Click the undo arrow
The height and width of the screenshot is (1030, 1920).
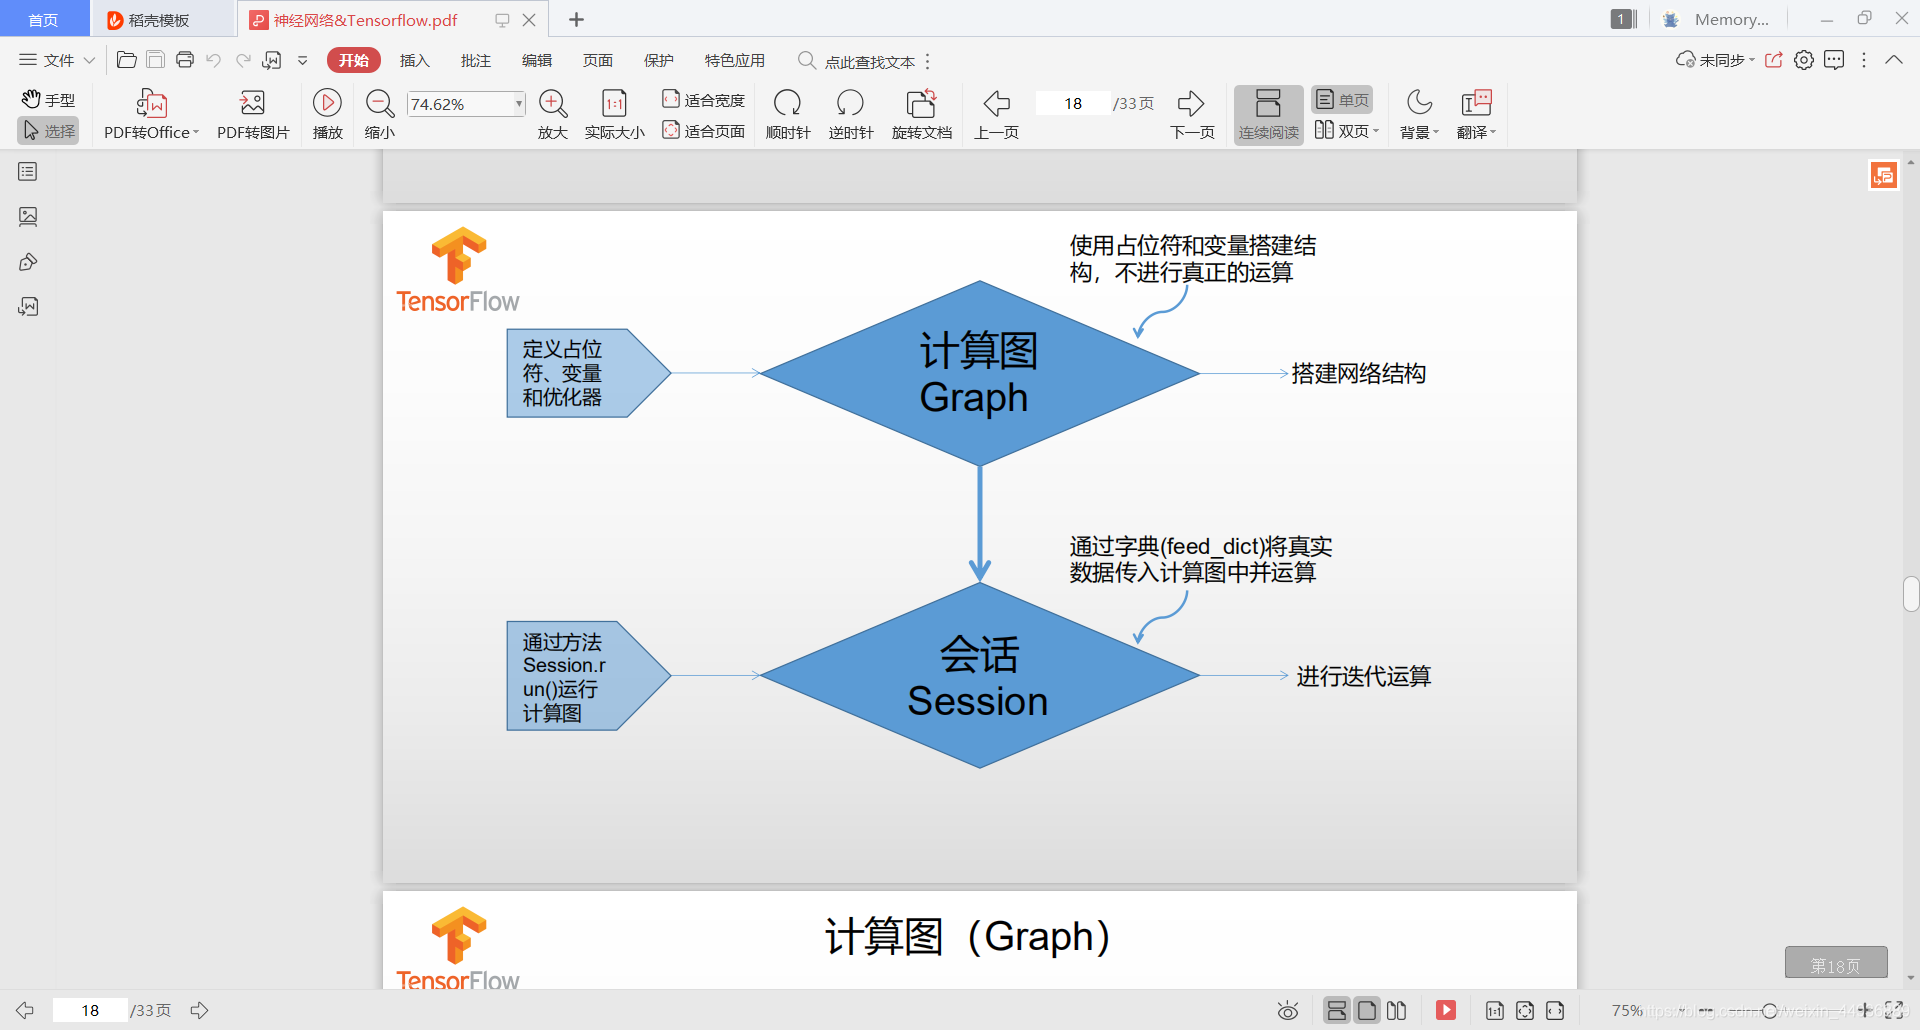214,60
